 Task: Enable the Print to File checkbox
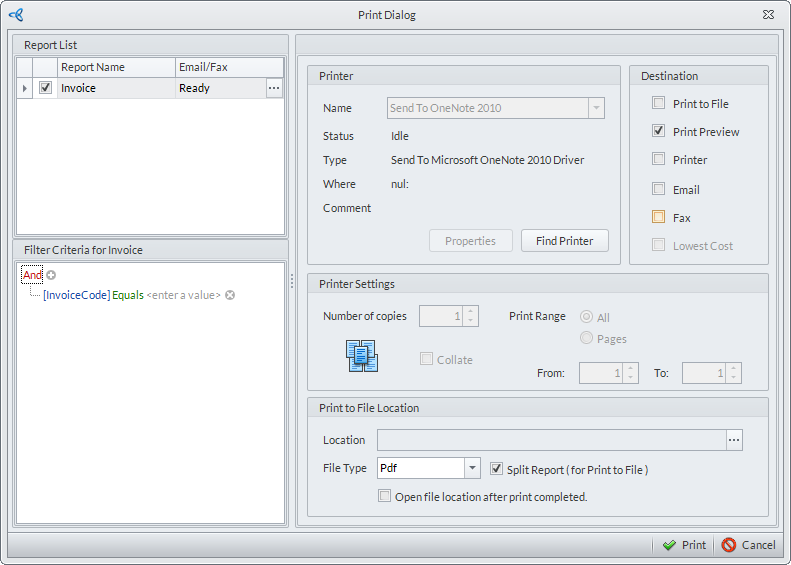(658, 103)
